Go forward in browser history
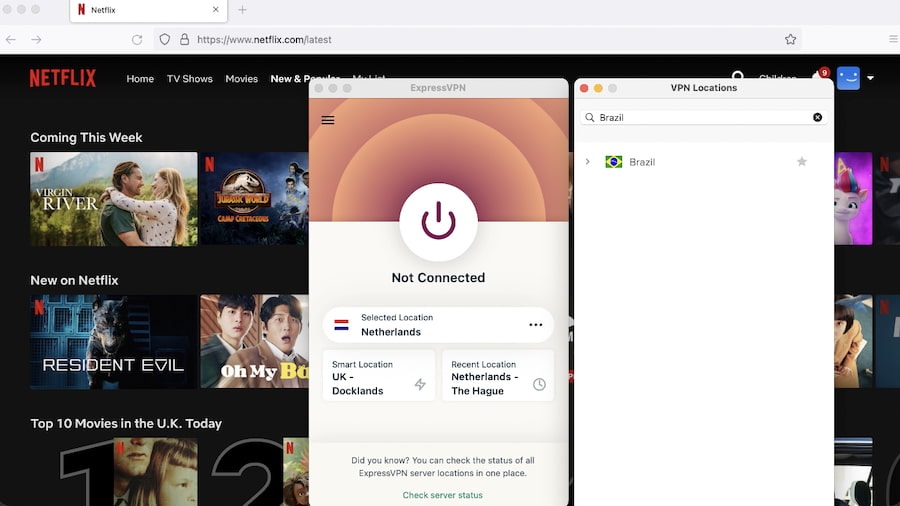Image resolution: width=900 pixels, height=506 pixels. point(36,40)
